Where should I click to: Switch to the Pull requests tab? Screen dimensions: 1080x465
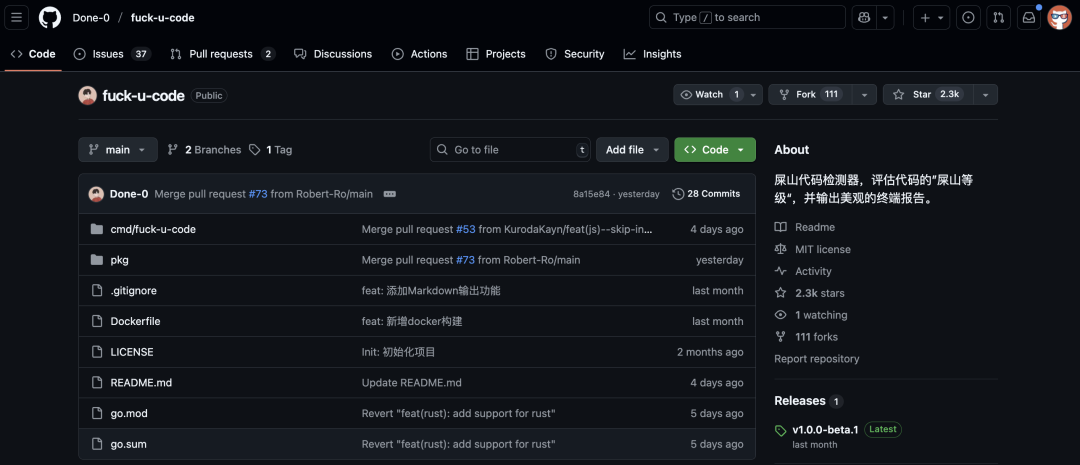222,54
